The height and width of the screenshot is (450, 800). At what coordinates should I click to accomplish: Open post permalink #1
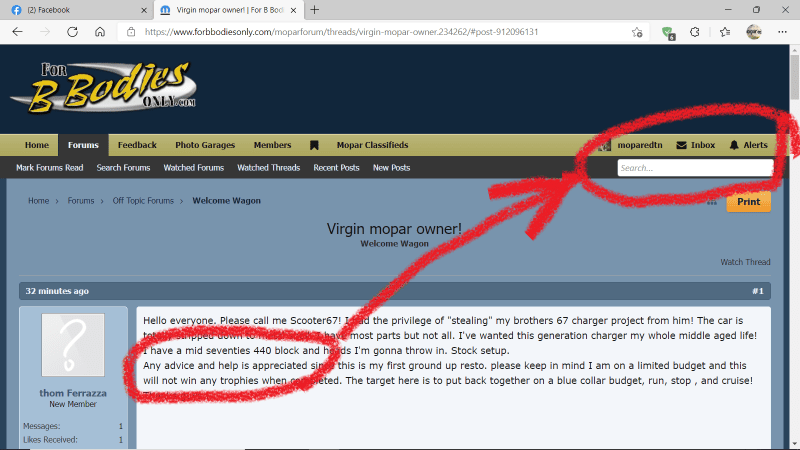758,291
